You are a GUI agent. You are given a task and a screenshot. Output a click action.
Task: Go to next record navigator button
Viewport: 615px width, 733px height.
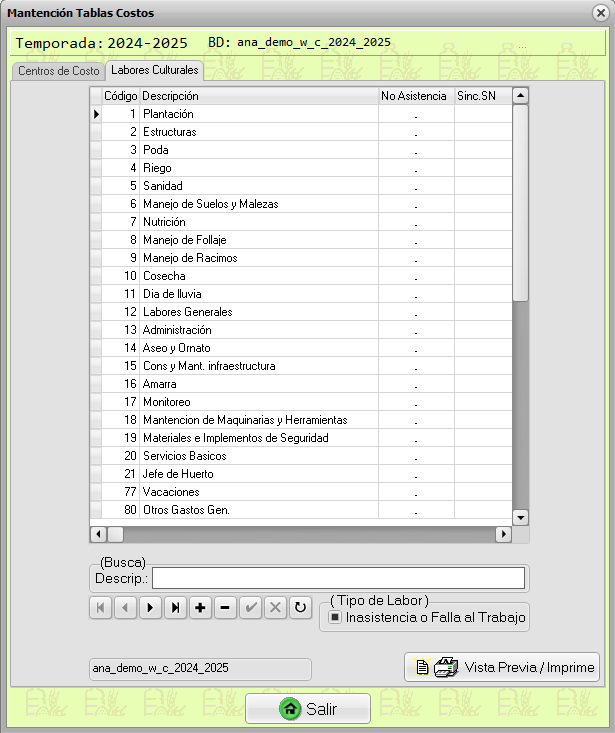[x=150, y=608]
